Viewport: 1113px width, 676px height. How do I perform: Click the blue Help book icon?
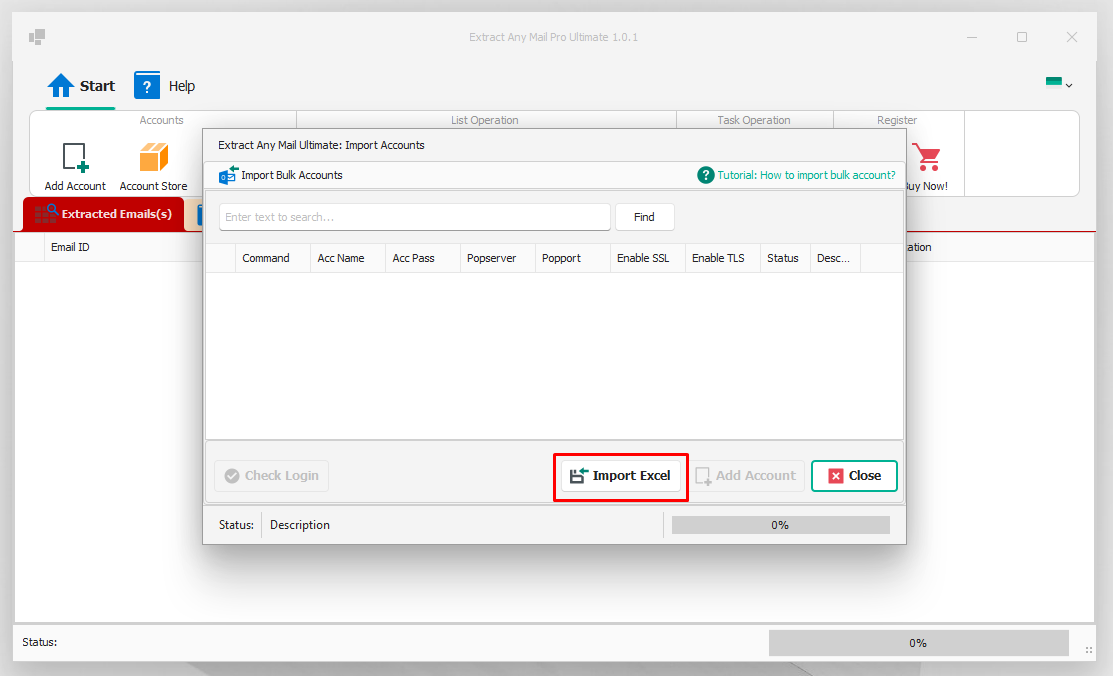147,86
